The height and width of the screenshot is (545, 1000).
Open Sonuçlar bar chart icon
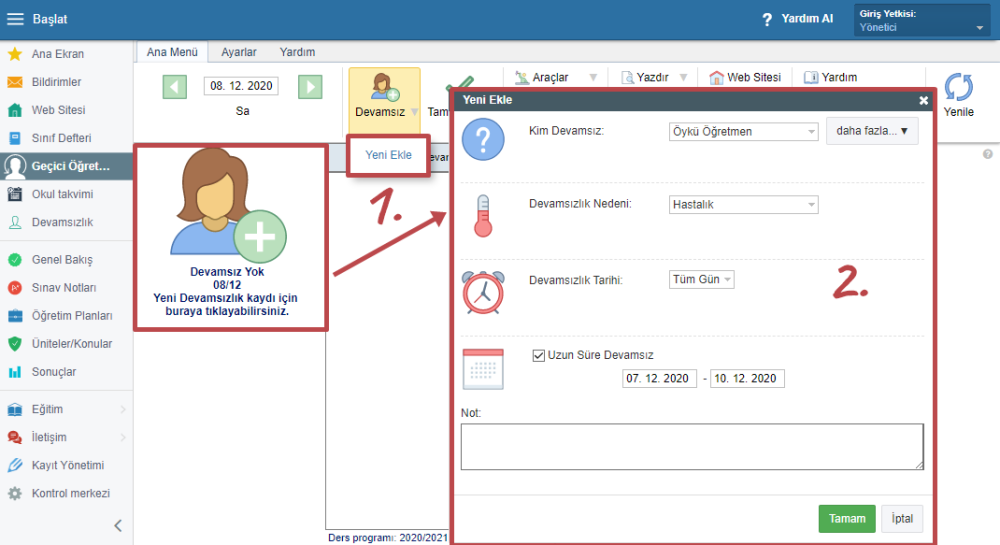click(15, 372)
